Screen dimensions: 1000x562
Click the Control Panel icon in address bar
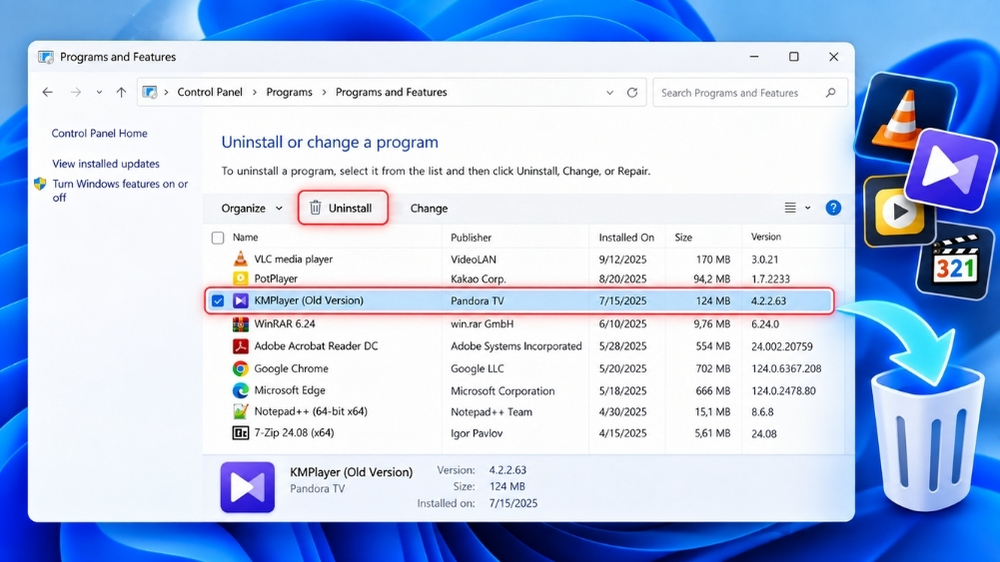pos(149,92)
